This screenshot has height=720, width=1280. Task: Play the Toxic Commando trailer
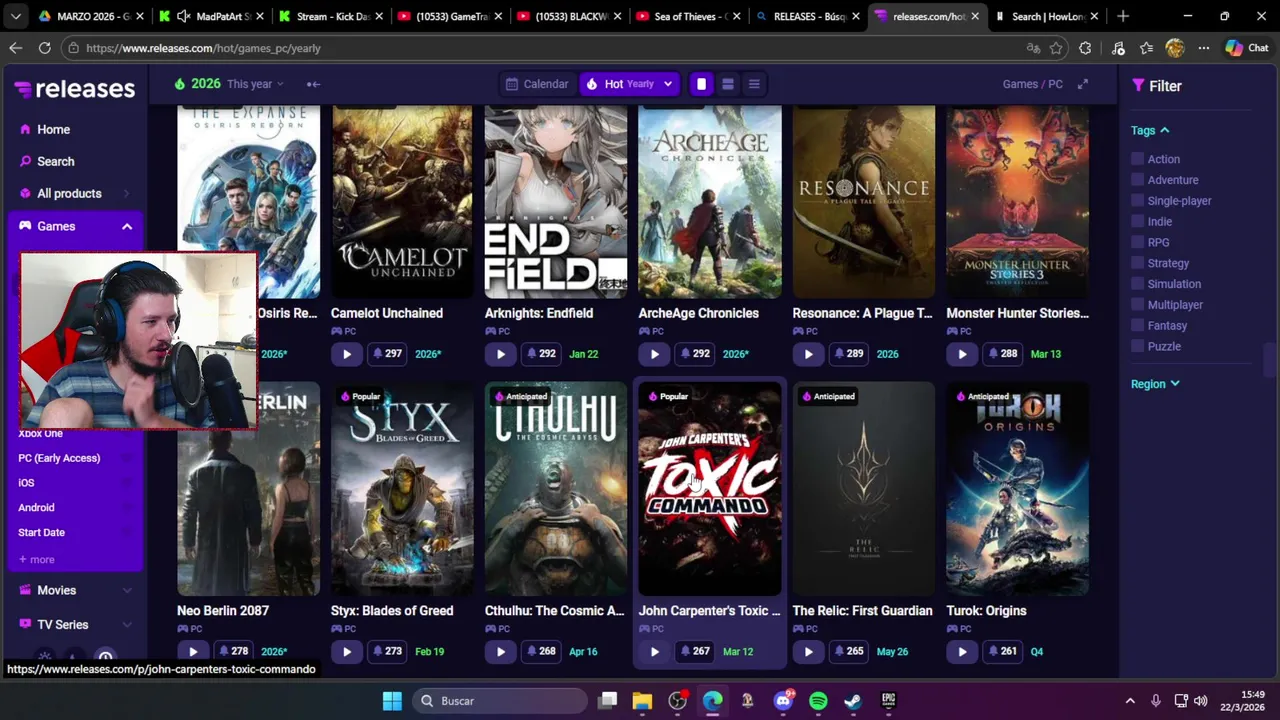pos(654,652)
